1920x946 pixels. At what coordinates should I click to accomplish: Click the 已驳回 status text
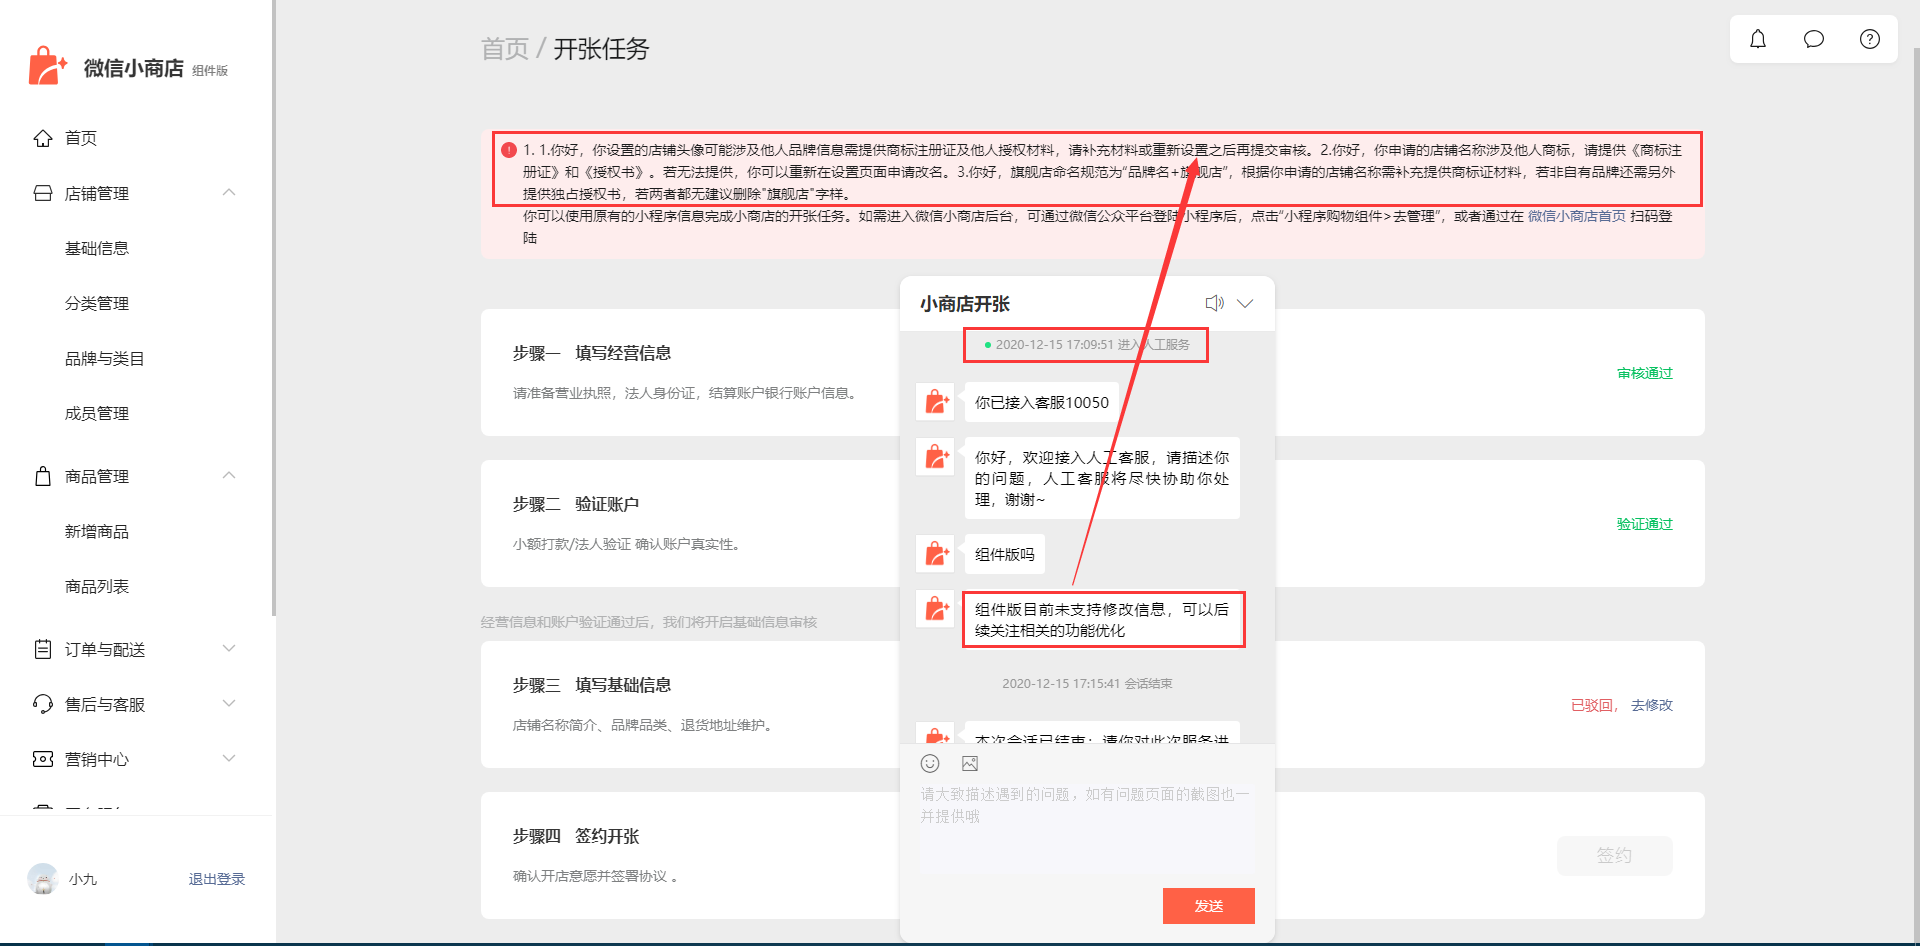pyautogui.click(x=1592, y=705)
